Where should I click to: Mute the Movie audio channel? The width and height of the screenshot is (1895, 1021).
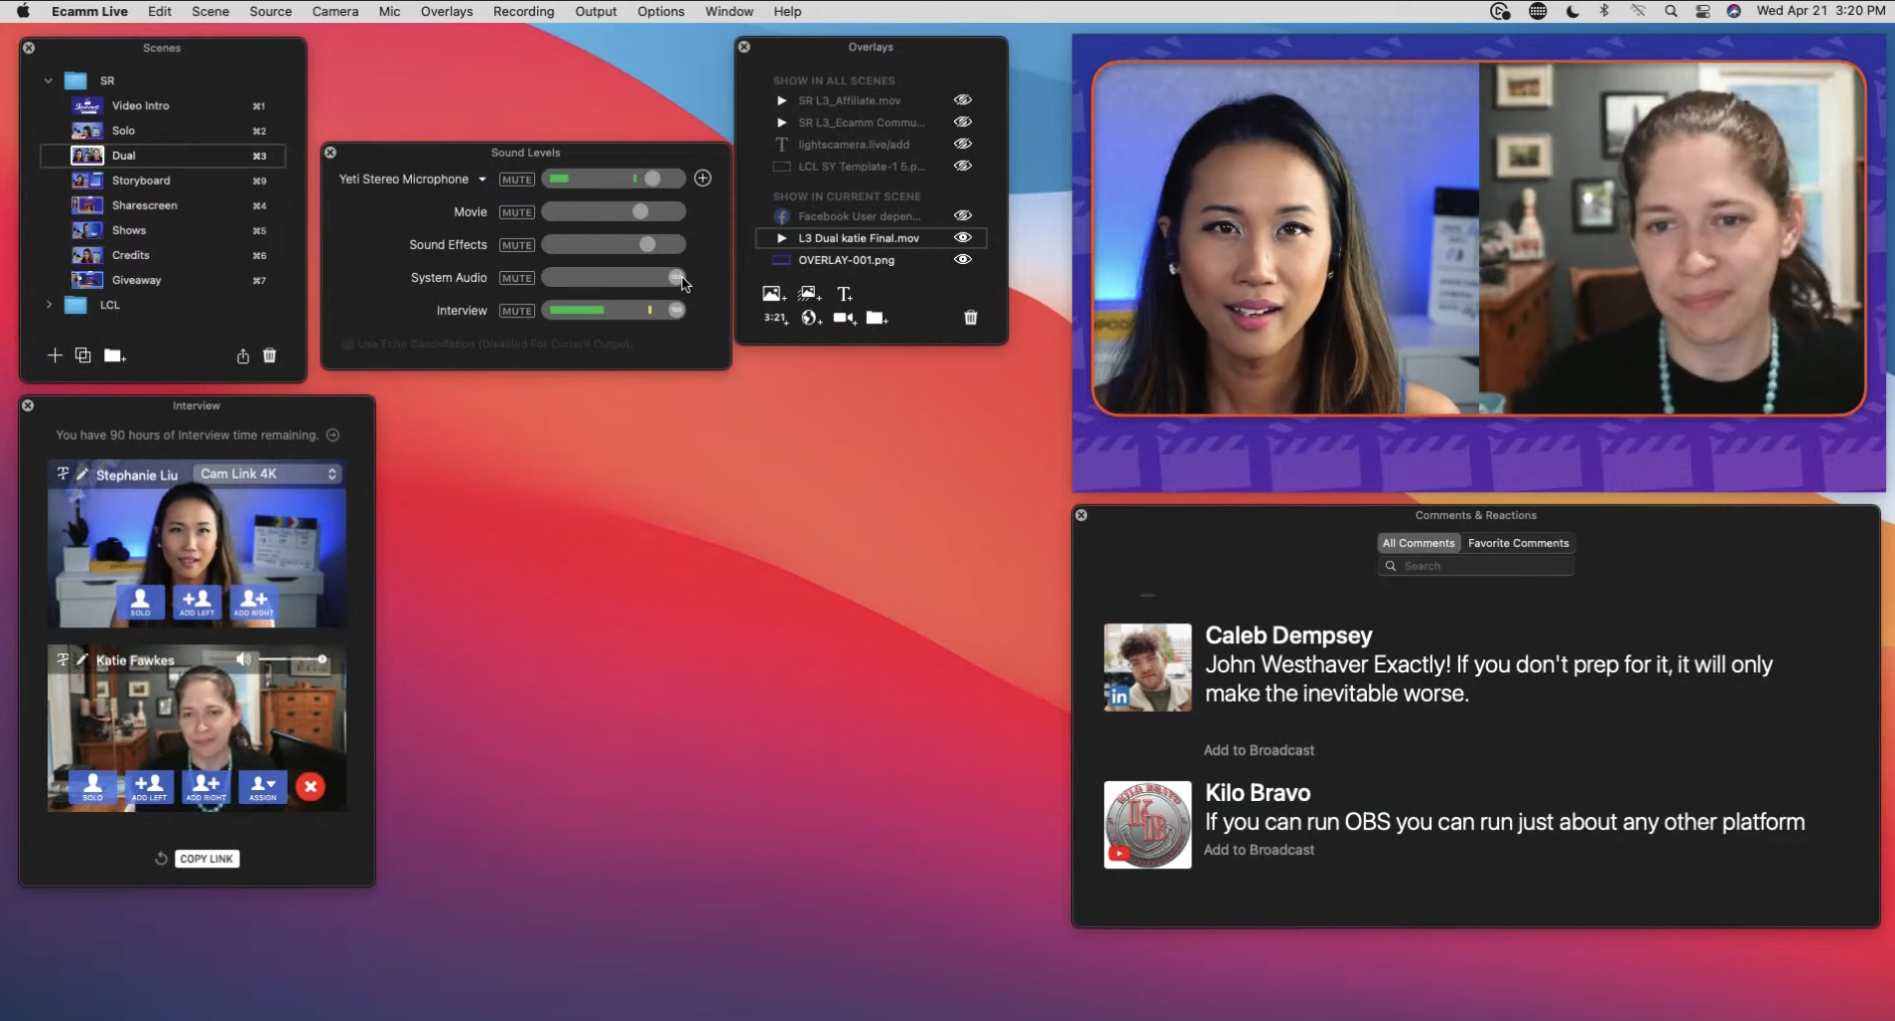coord(516,211)
